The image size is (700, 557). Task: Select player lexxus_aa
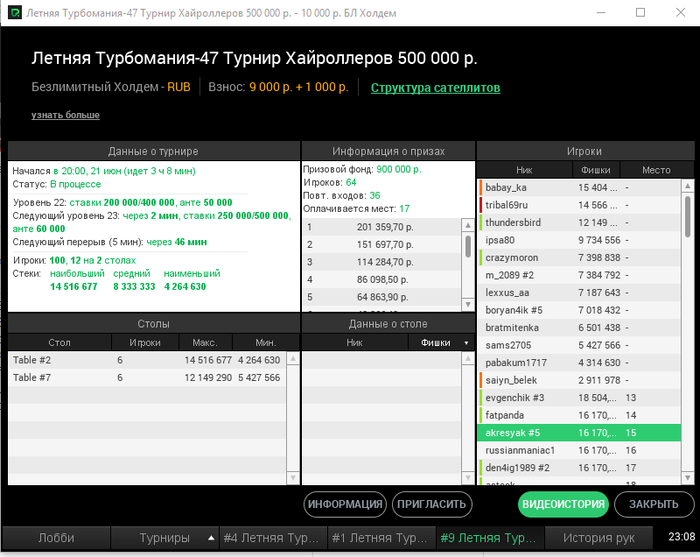[579, 292]
